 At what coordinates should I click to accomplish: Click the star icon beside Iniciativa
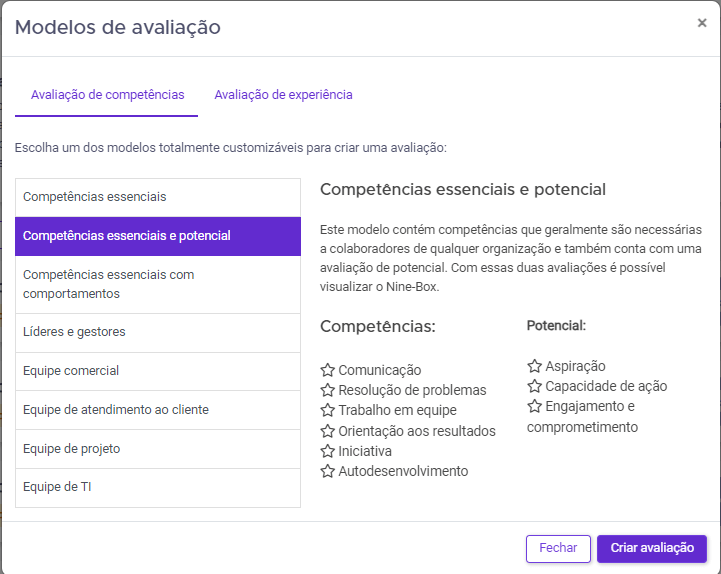pos(327,451)
